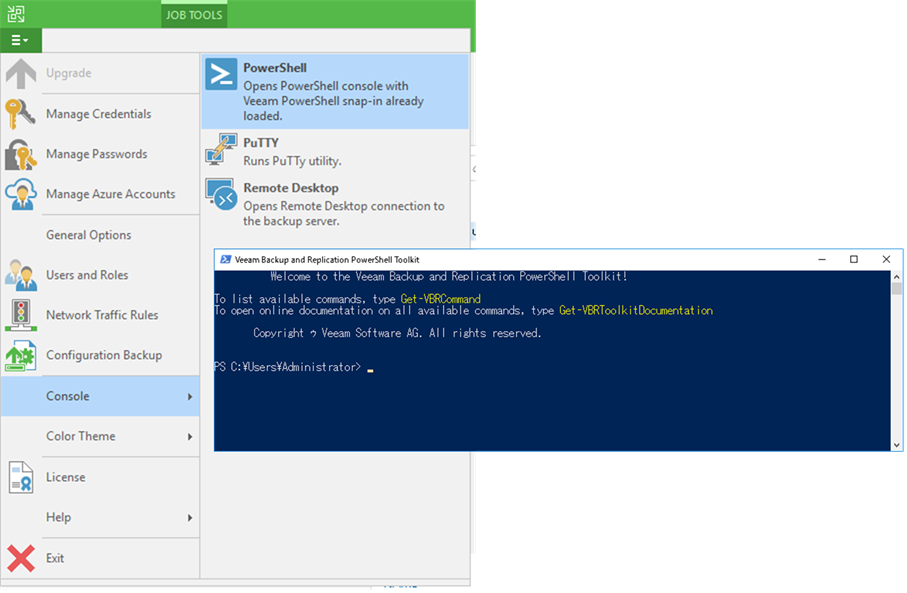Switch to the JOB TOOLS tab
Image resolution: width=907 pixels, height=593 pixels.
point(194,15)
